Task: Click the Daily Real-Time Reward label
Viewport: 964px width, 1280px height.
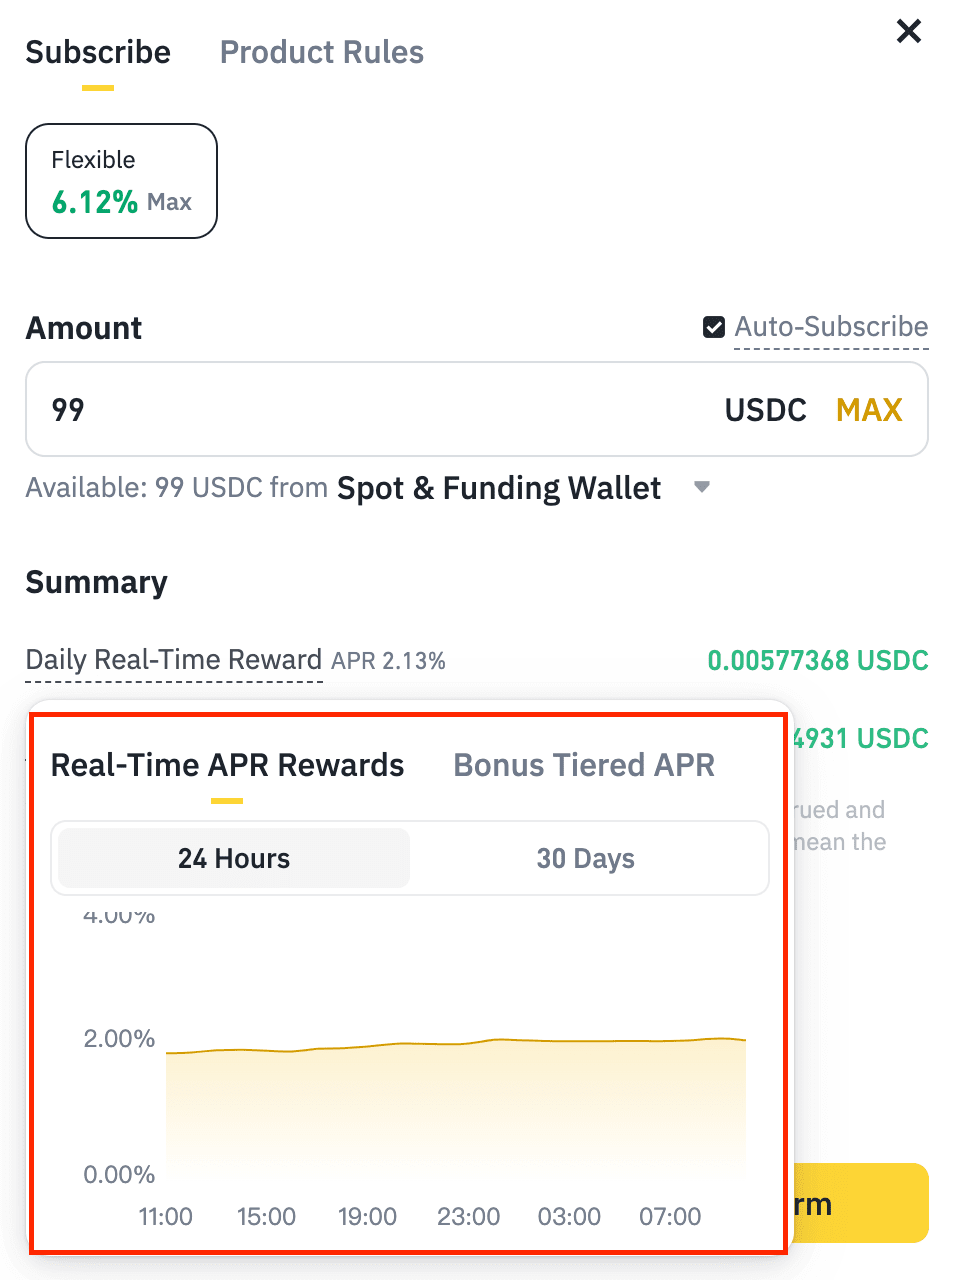Action: [x=173, y=660]
